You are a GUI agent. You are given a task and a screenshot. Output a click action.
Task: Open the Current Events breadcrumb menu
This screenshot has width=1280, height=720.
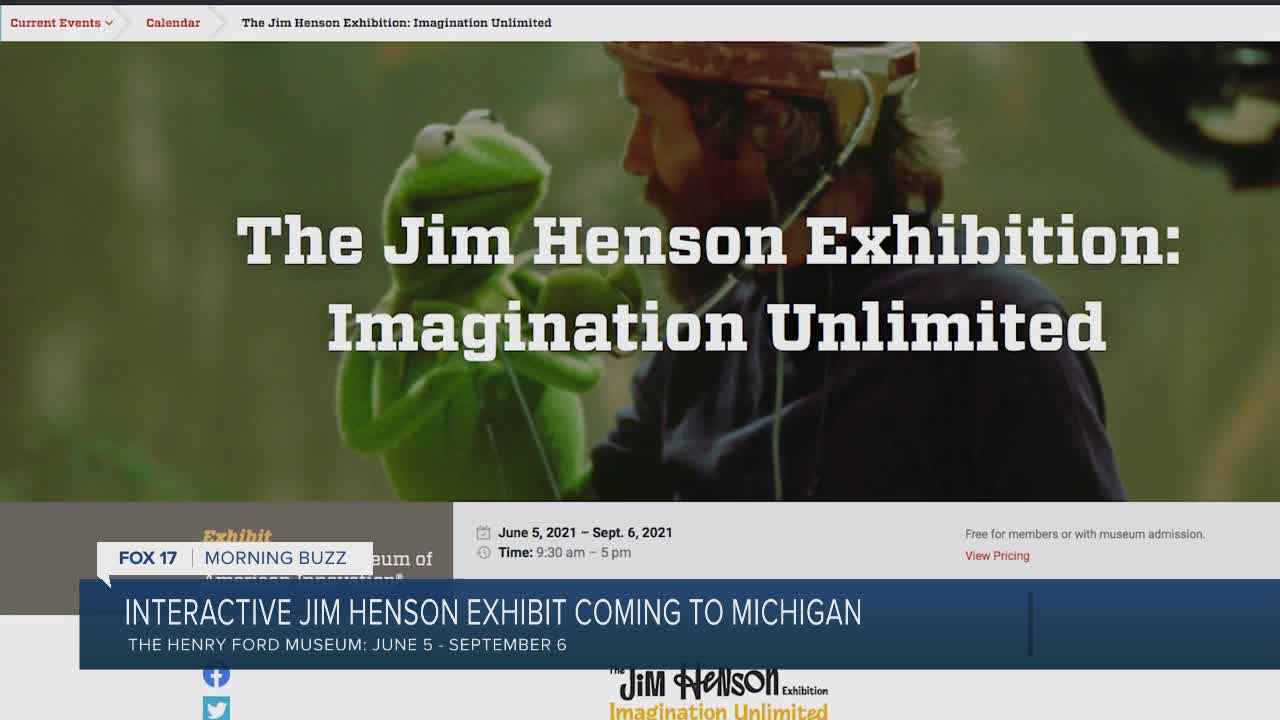pyautogui.click(x=55, y=23)
